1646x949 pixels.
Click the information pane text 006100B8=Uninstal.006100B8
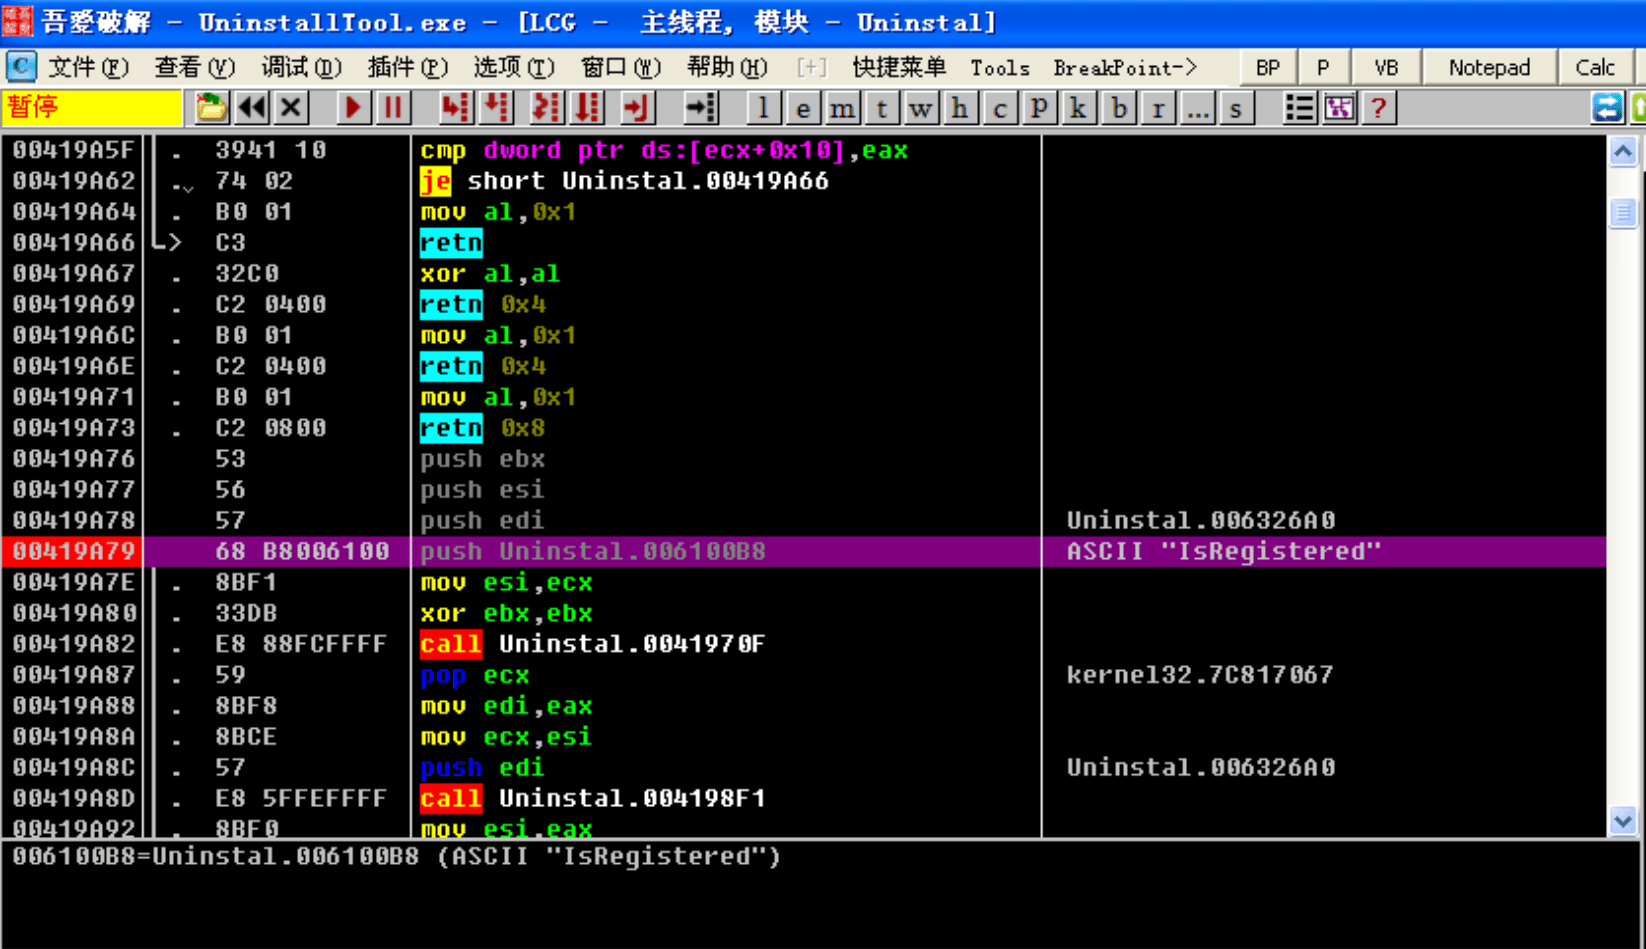pyautogui.click(x=215, y=857)
